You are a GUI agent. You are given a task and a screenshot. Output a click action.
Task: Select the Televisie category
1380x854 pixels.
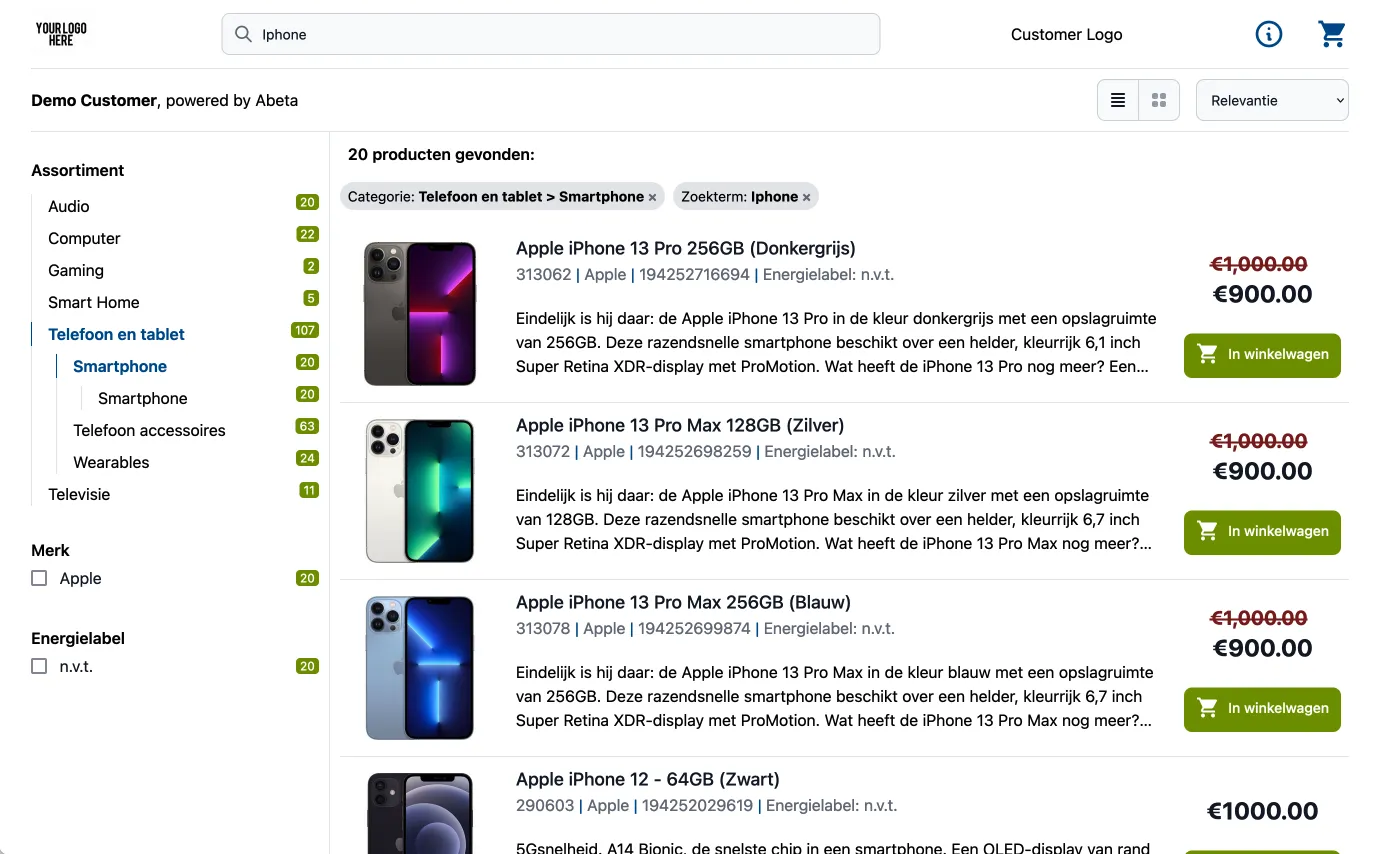79,494
